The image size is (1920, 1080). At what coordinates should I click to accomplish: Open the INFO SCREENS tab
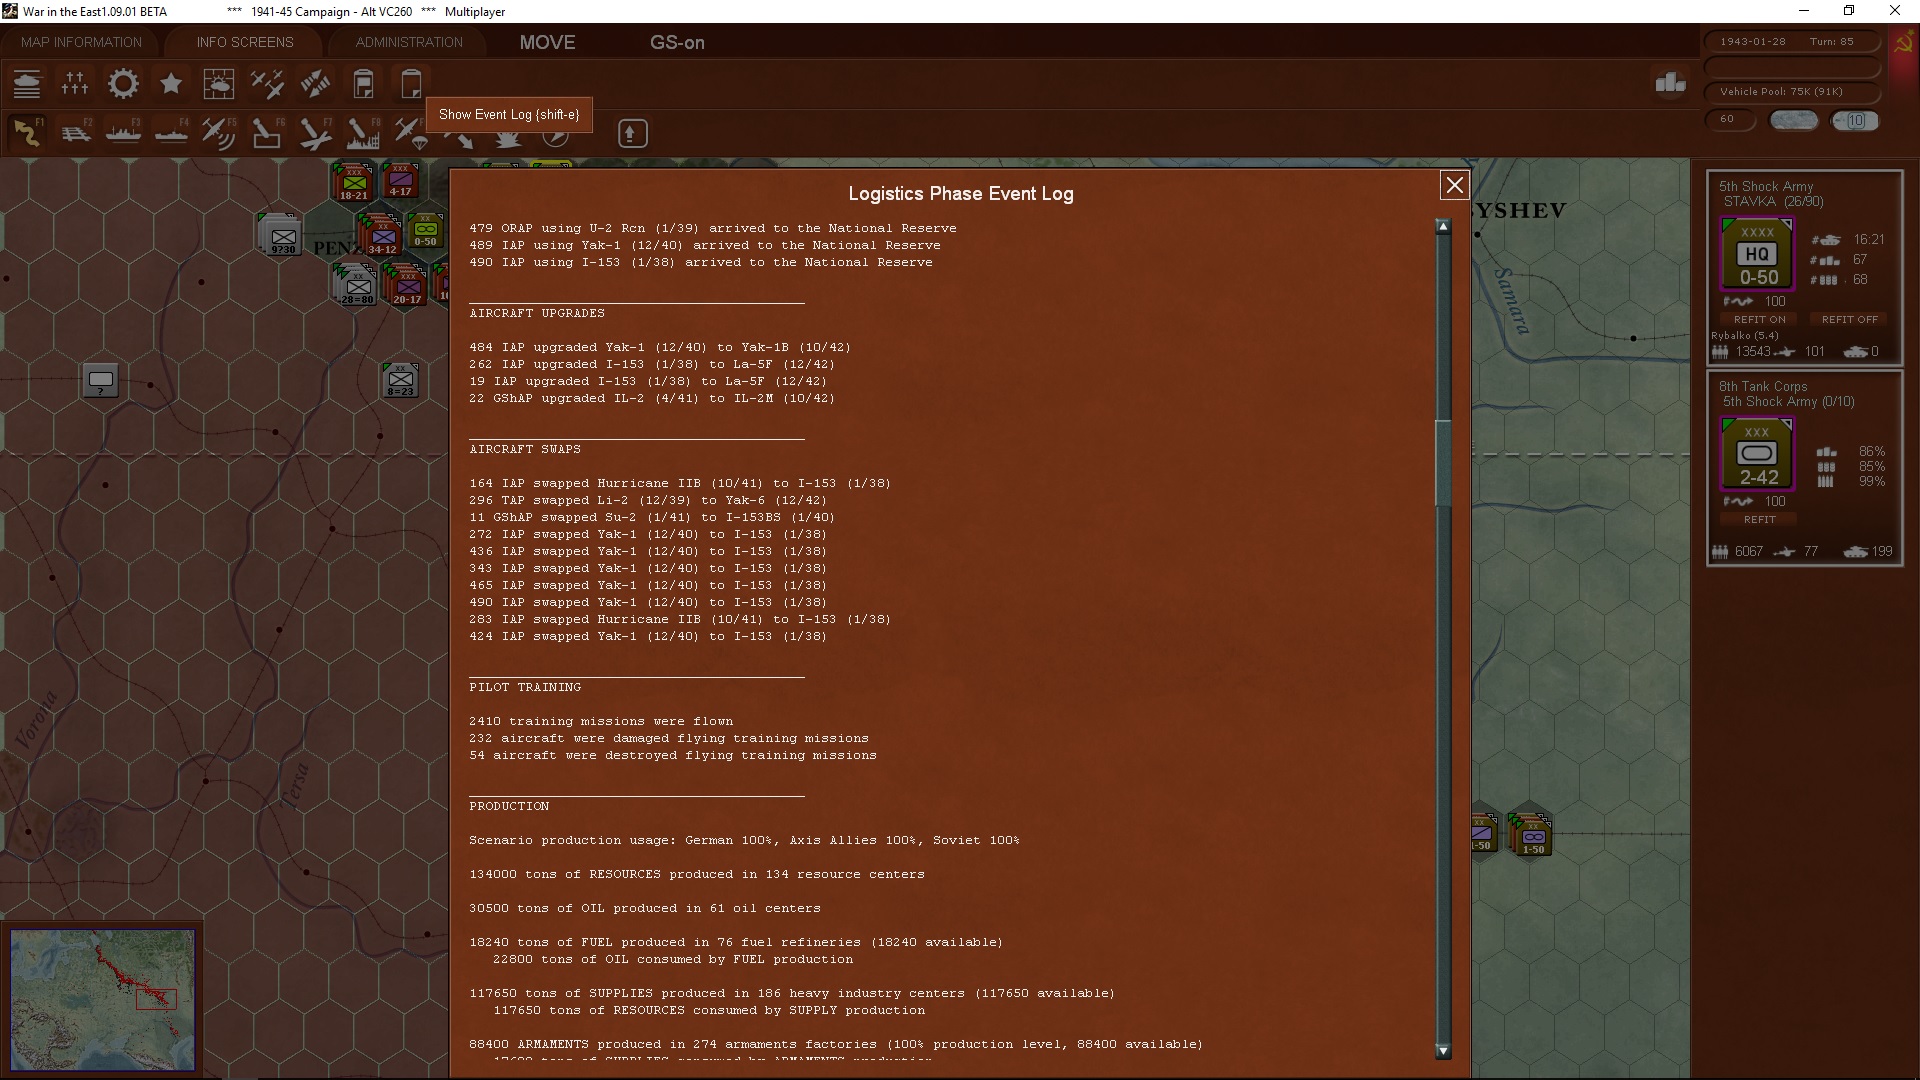tap(245, 42)
